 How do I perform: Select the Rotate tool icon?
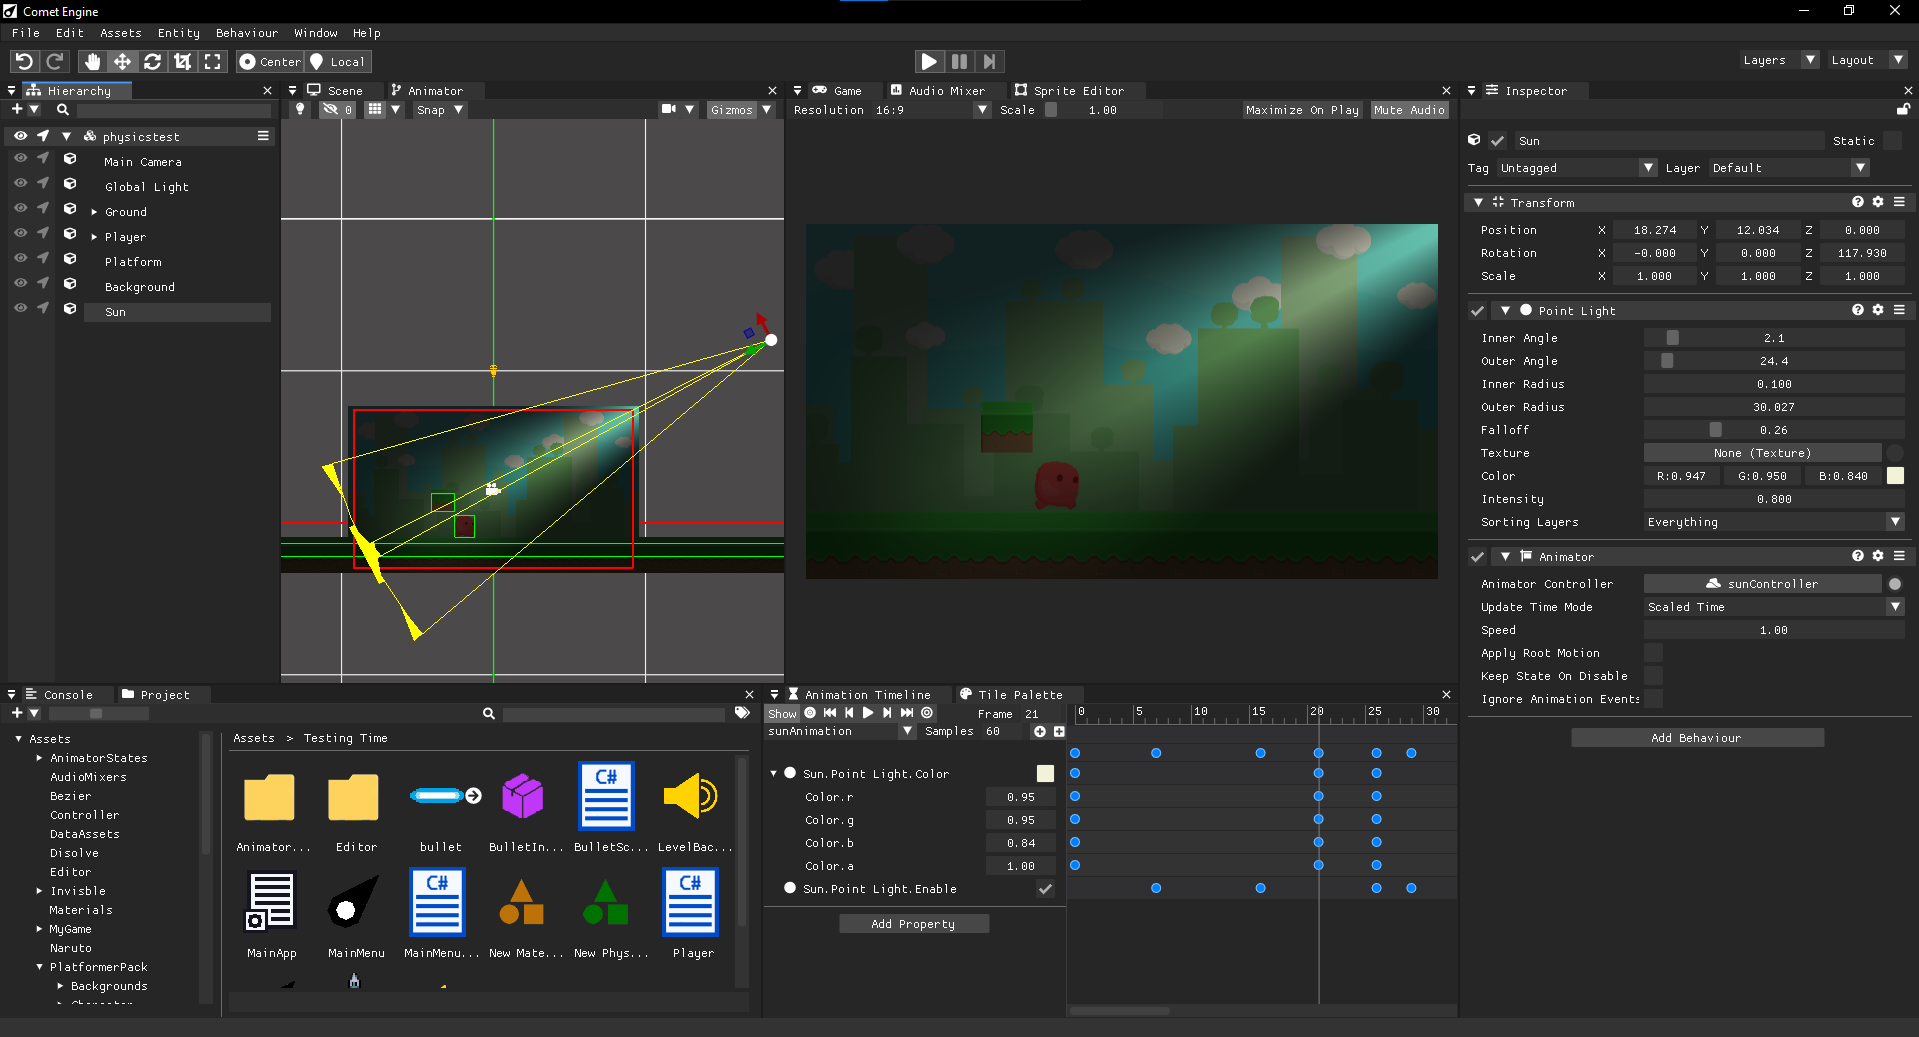(152, 62)
